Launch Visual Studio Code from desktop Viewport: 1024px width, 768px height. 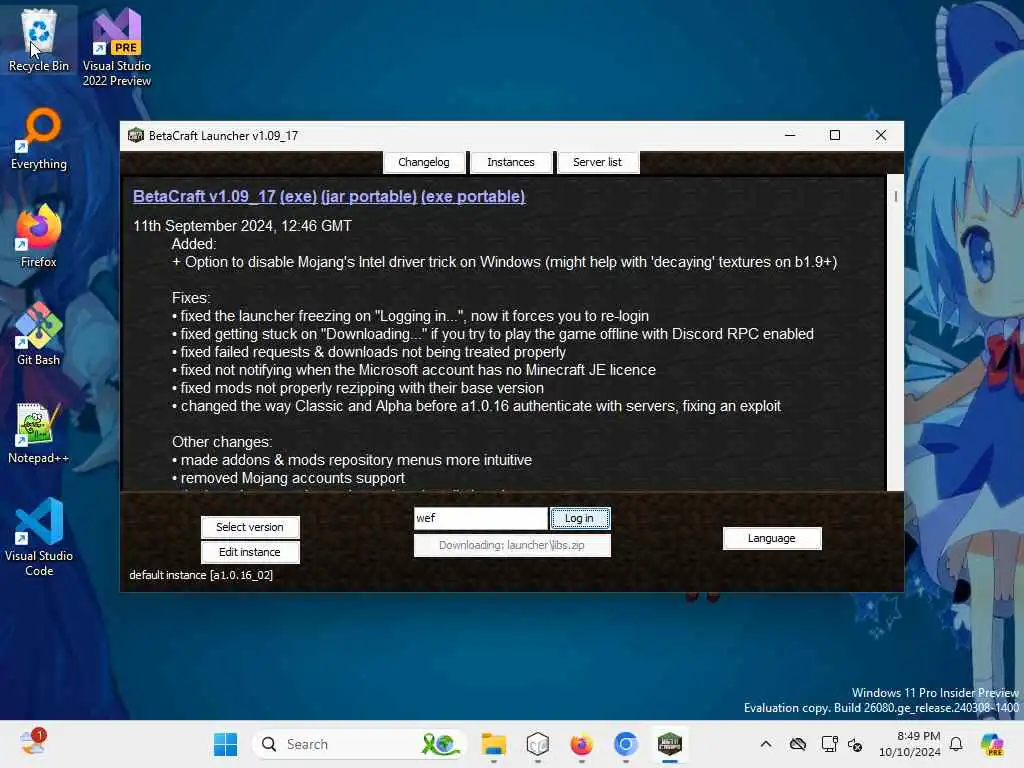pos(39,537)
